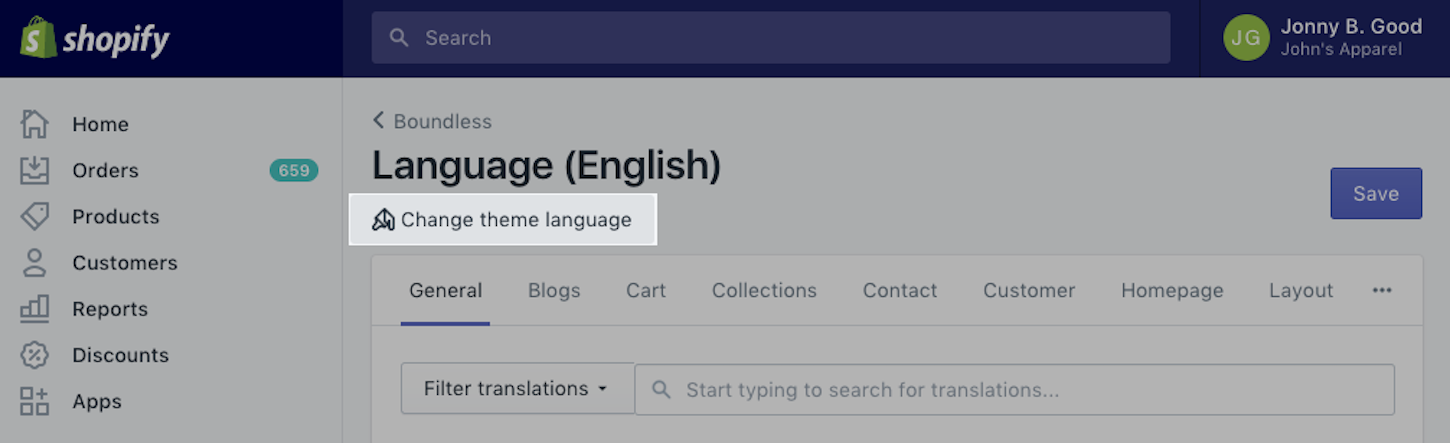Click the Customers person icon
The width and height of the screenshot is (1450, 443).
(34, 263)
